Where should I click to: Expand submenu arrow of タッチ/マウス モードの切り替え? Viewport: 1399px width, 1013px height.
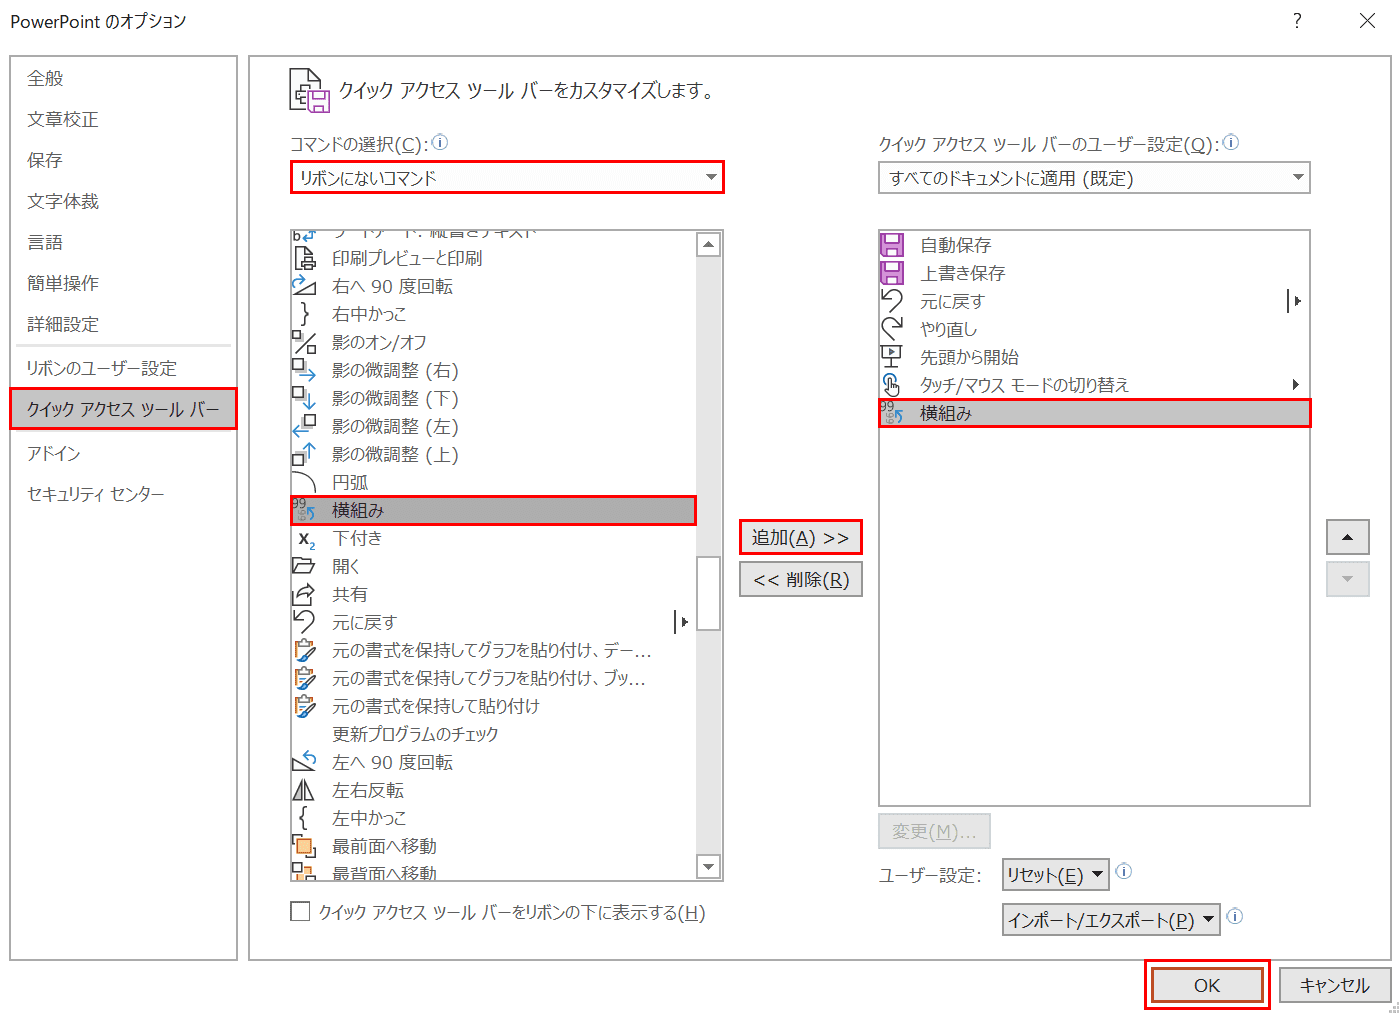pos(1296,385)
